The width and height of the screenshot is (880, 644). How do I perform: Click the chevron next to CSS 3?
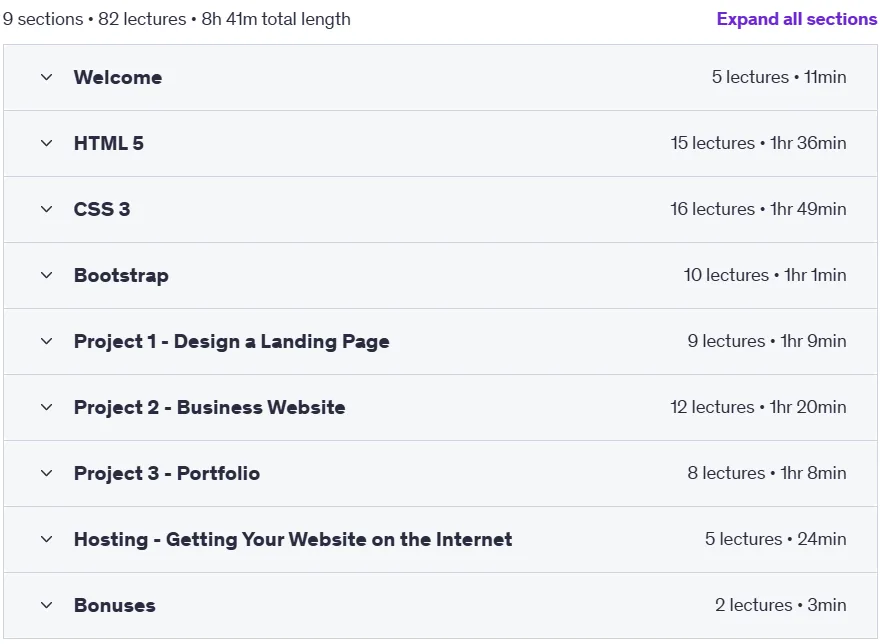pyautogui.click(x=47, y=209)
